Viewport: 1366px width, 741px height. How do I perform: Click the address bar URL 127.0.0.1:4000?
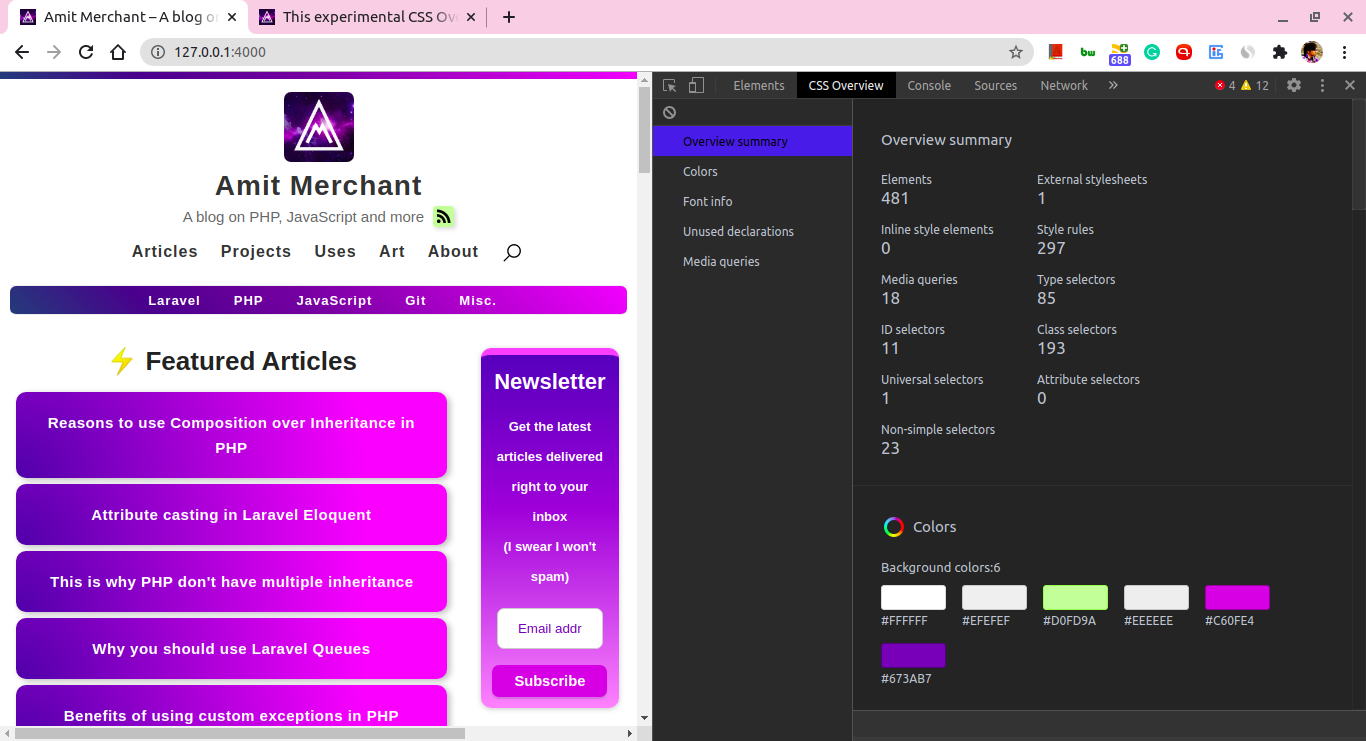[220, 52]
